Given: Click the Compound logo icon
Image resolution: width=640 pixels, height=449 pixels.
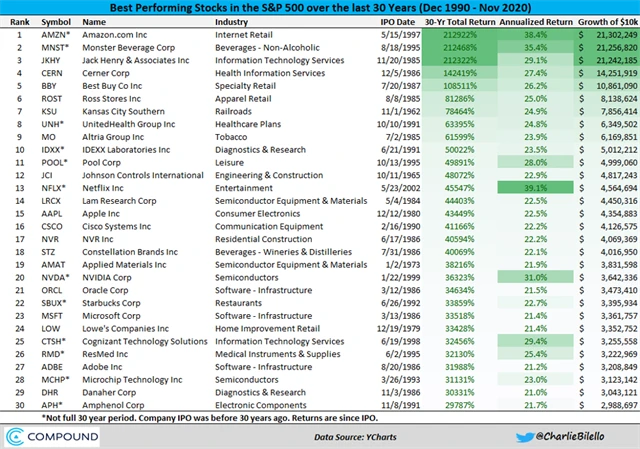Looking at the screenshot, I should (15, 437).
